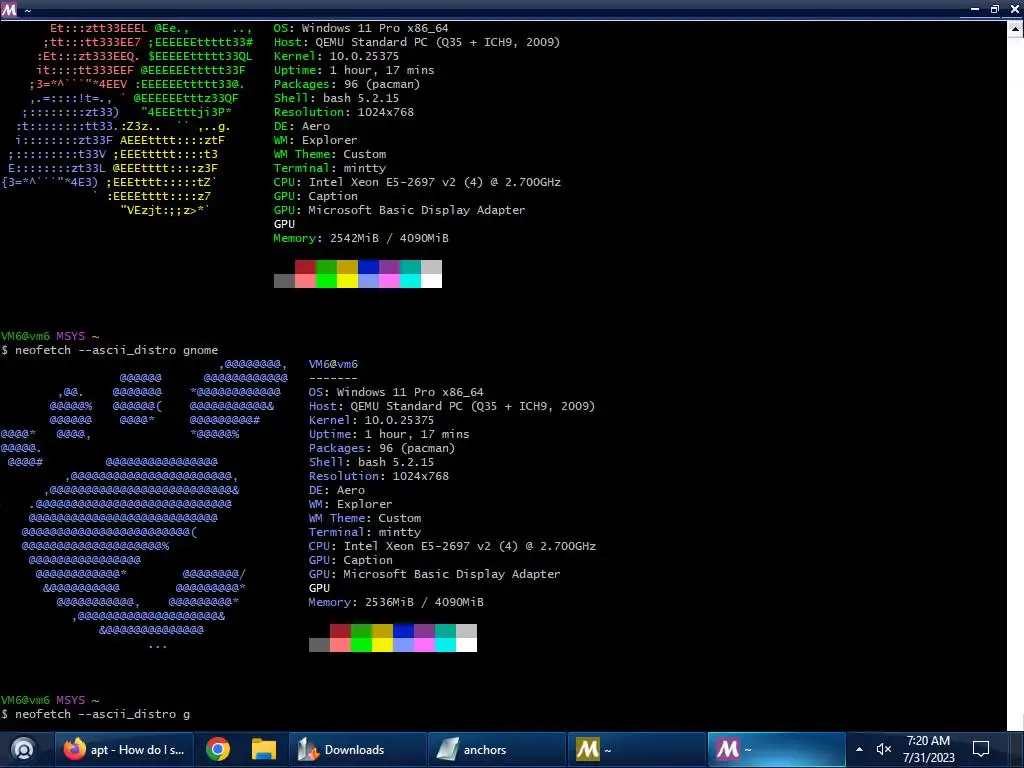Switch to the Downloads taskbar window
Image resolution: width=1024 pixels, height=768 pixels.
[358, 750]
